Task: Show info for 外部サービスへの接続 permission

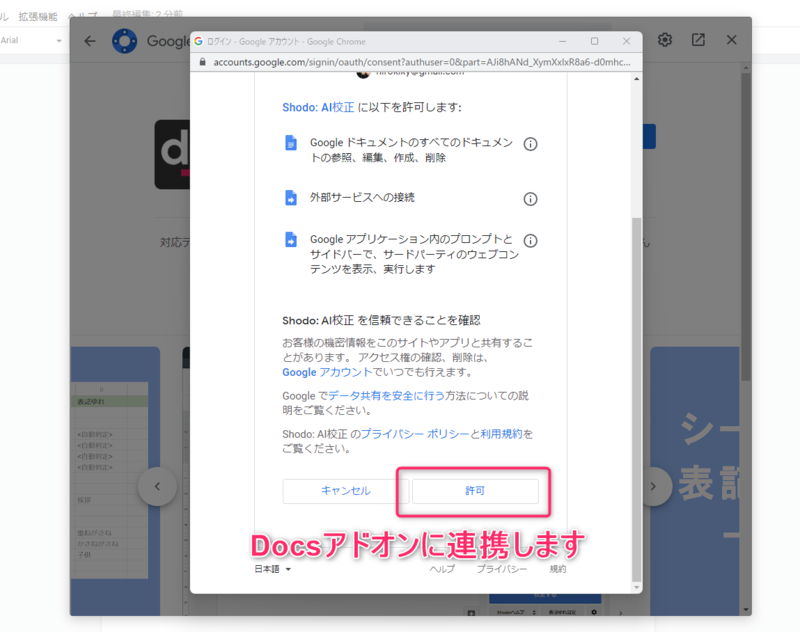Action: (x=531, y=199)
